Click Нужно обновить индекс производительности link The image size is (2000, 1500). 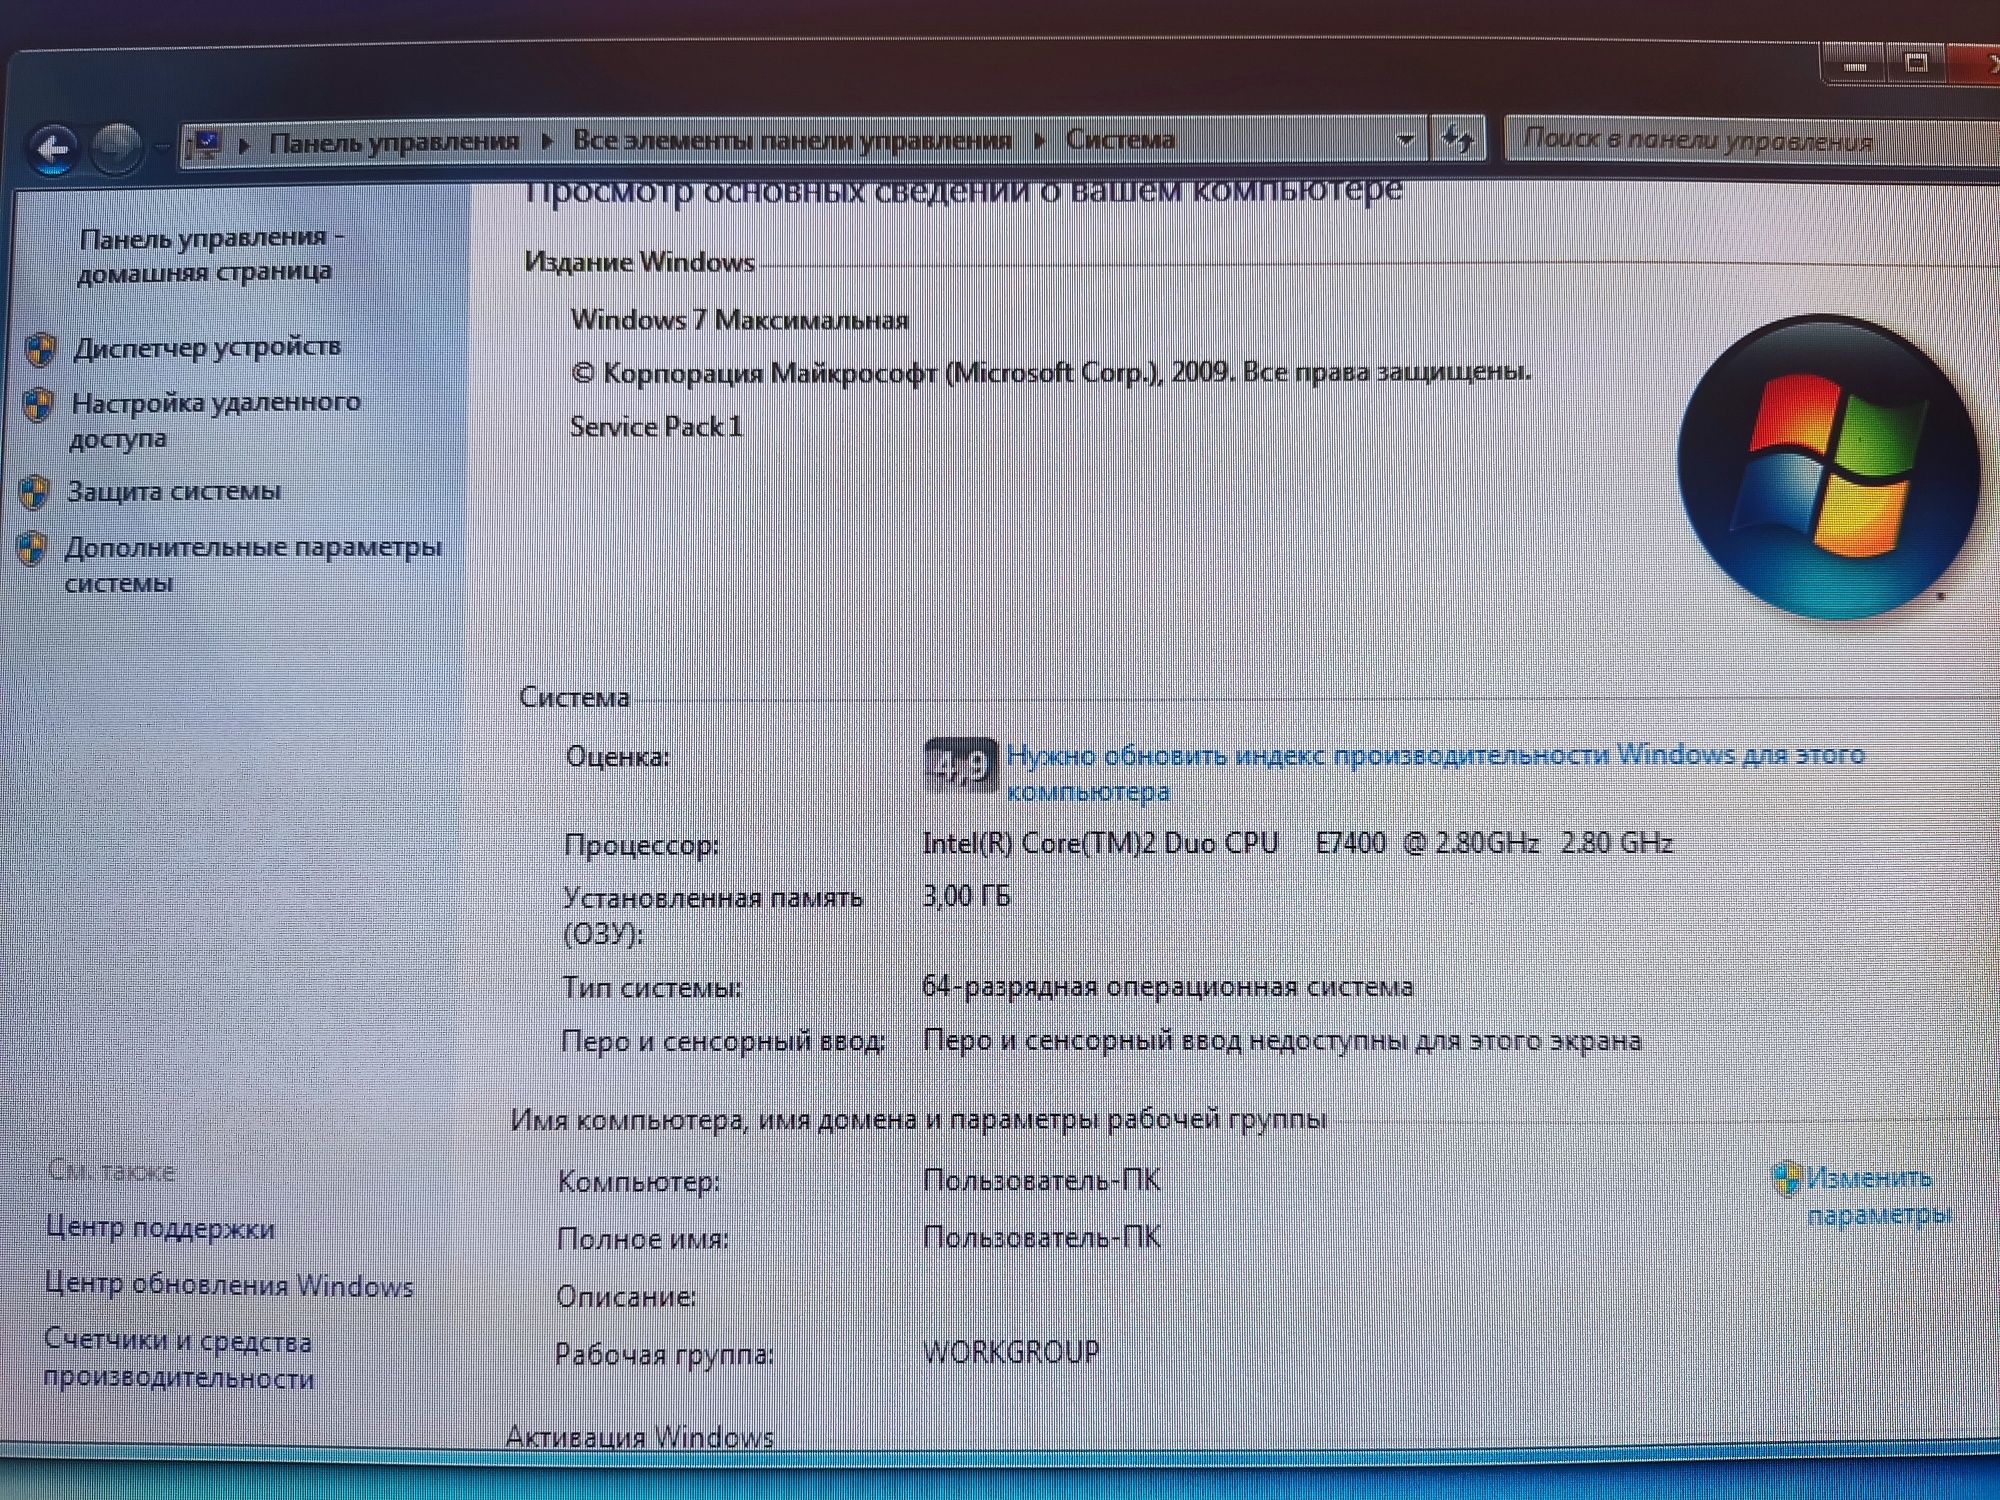point(1436,773)
